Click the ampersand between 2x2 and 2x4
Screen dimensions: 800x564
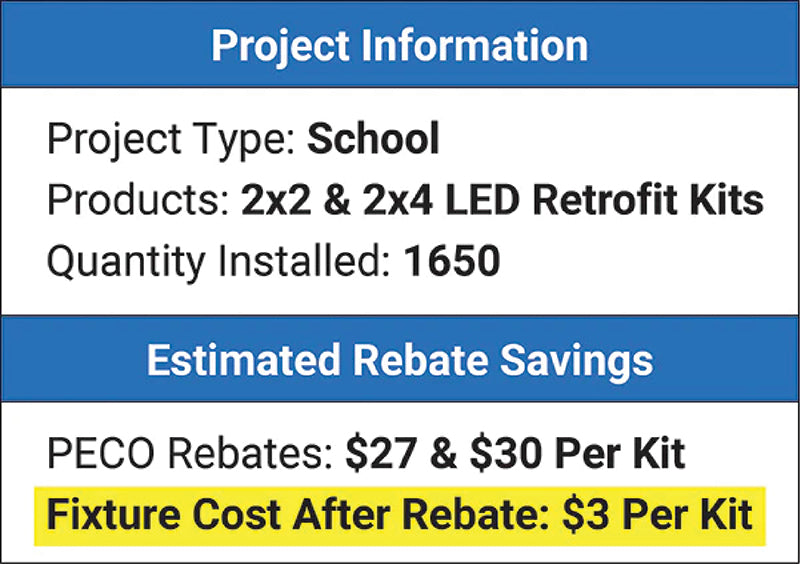[x=337, y=200]
